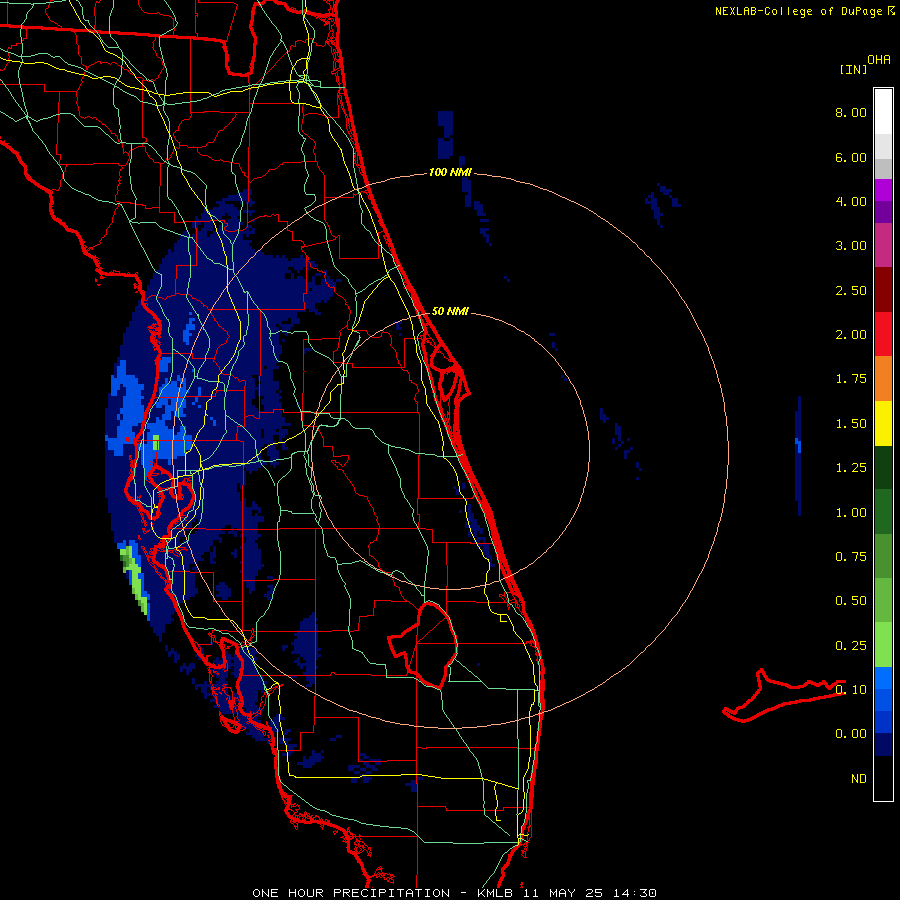Viewport: 900px width, 900px height.
Task: Select the '2.00' scale value
Action: [x=851, y=335]
